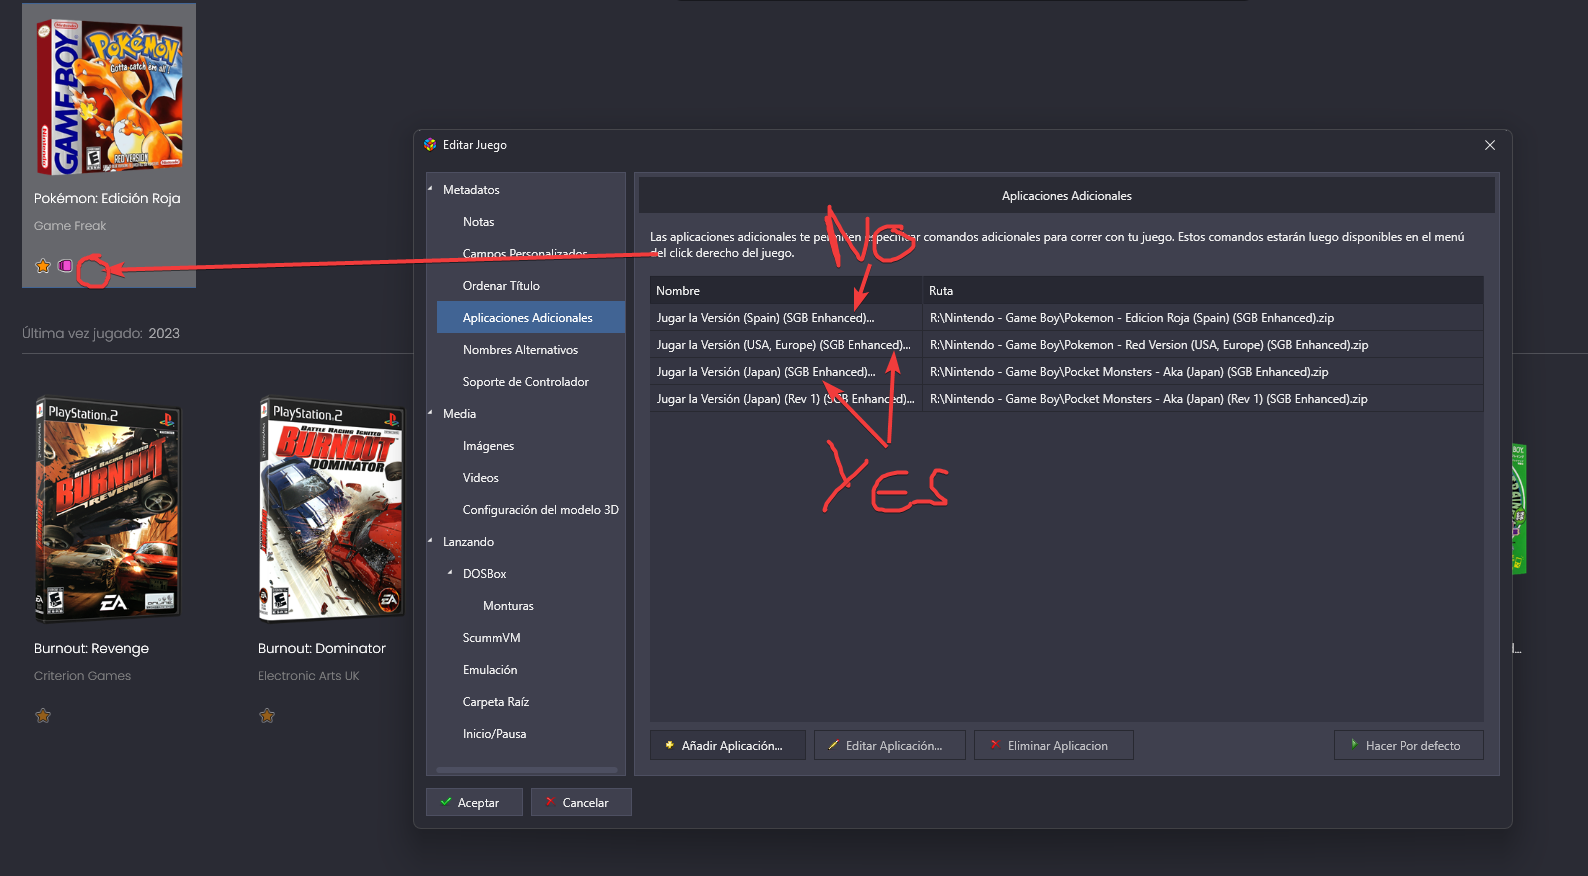Click the gold star favorite badge on Pokémon card
This screenshot has width=1588, height=876.
tap(43, 266)
